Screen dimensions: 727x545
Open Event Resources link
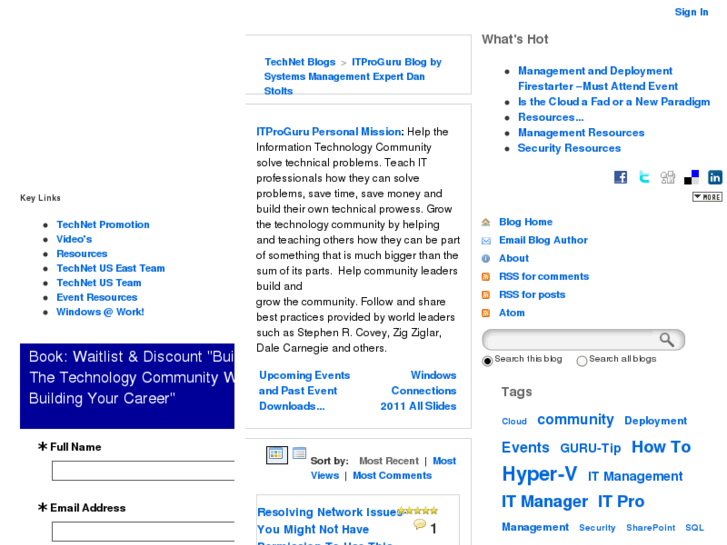pyautogui.click(x=97, y=297)
